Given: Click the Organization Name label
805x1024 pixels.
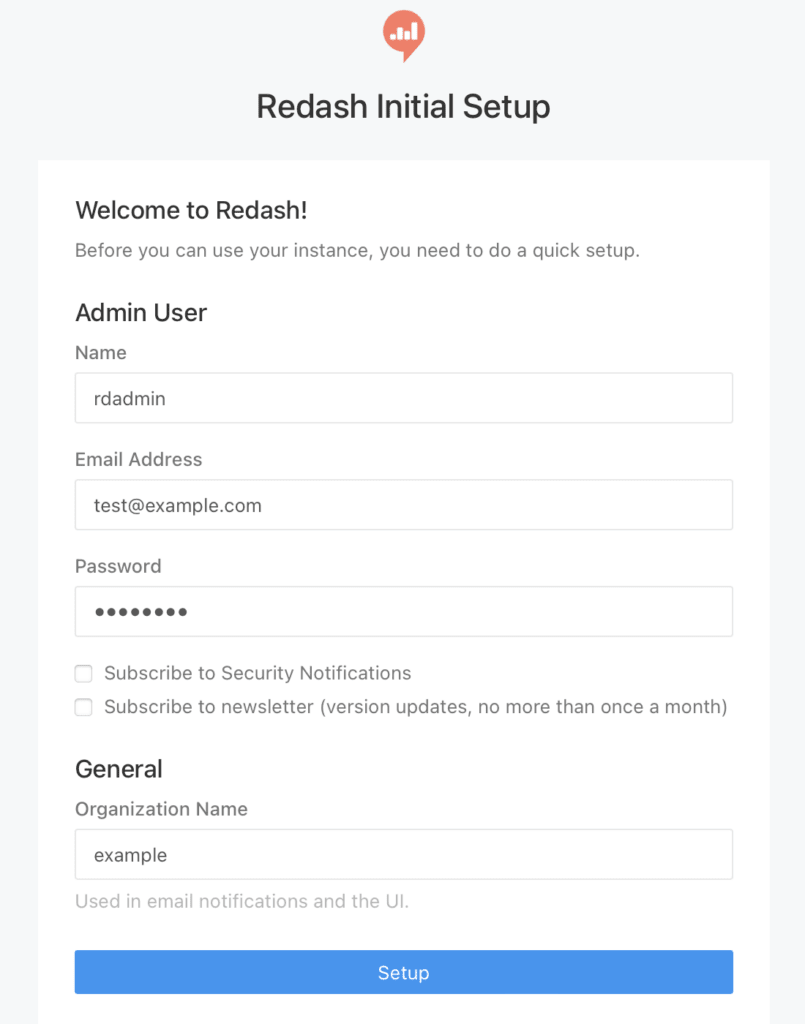Looking at the screenshot, I should coord(161,809).
